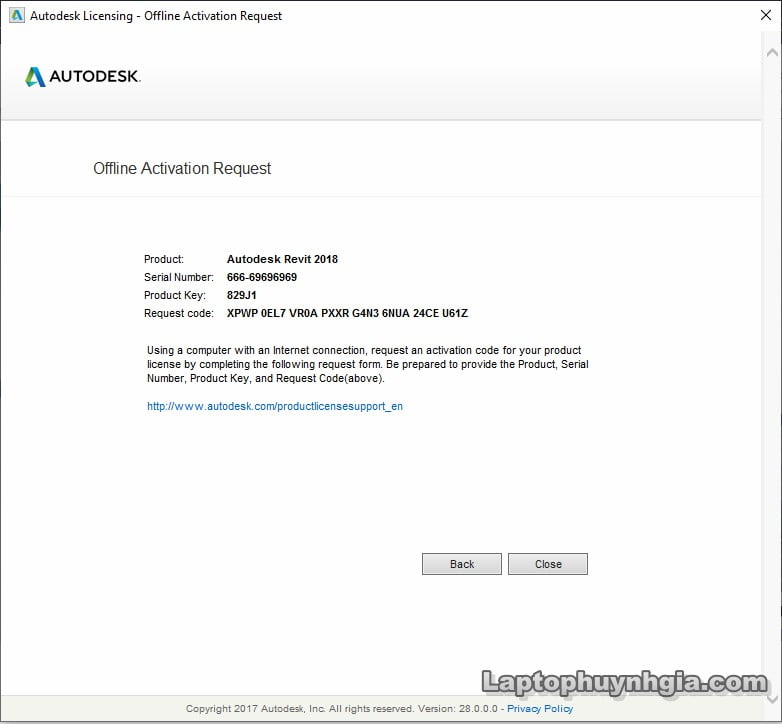782x724 pixels.
Task: Click the Product Key label
Action: [x=175, y=295]
